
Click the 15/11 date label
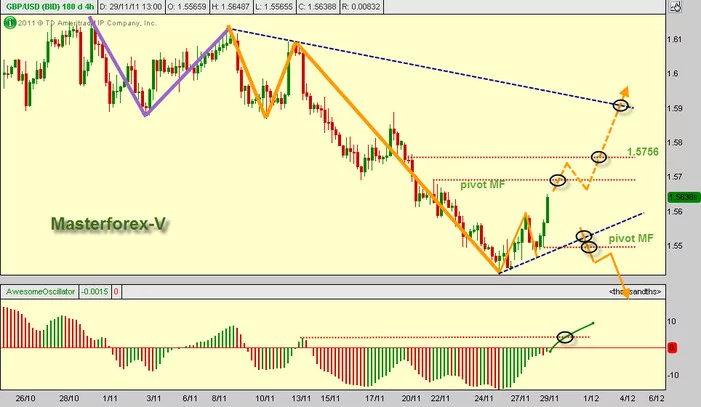tap(330, 398)
